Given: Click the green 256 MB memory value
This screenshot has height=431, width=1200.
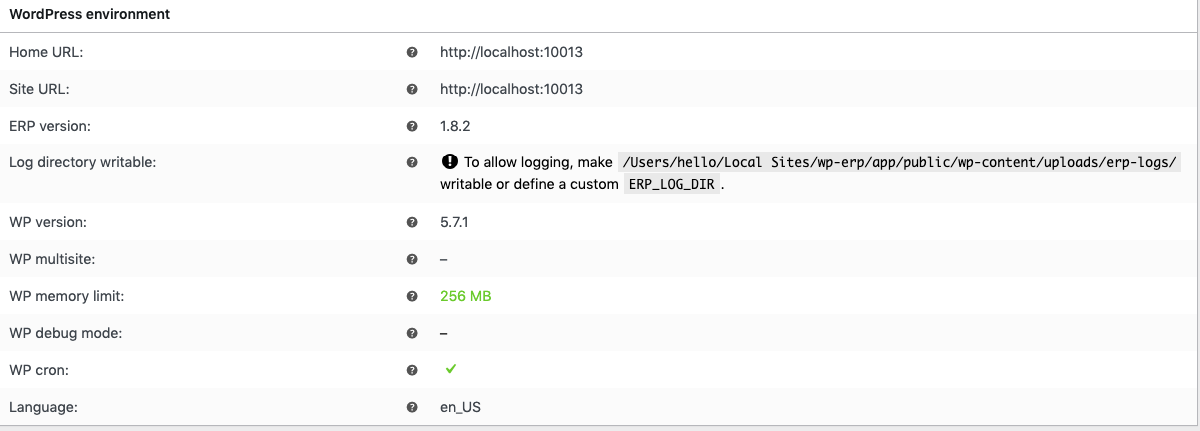Looking at the screenshot, I should click(x=465, y=296).
